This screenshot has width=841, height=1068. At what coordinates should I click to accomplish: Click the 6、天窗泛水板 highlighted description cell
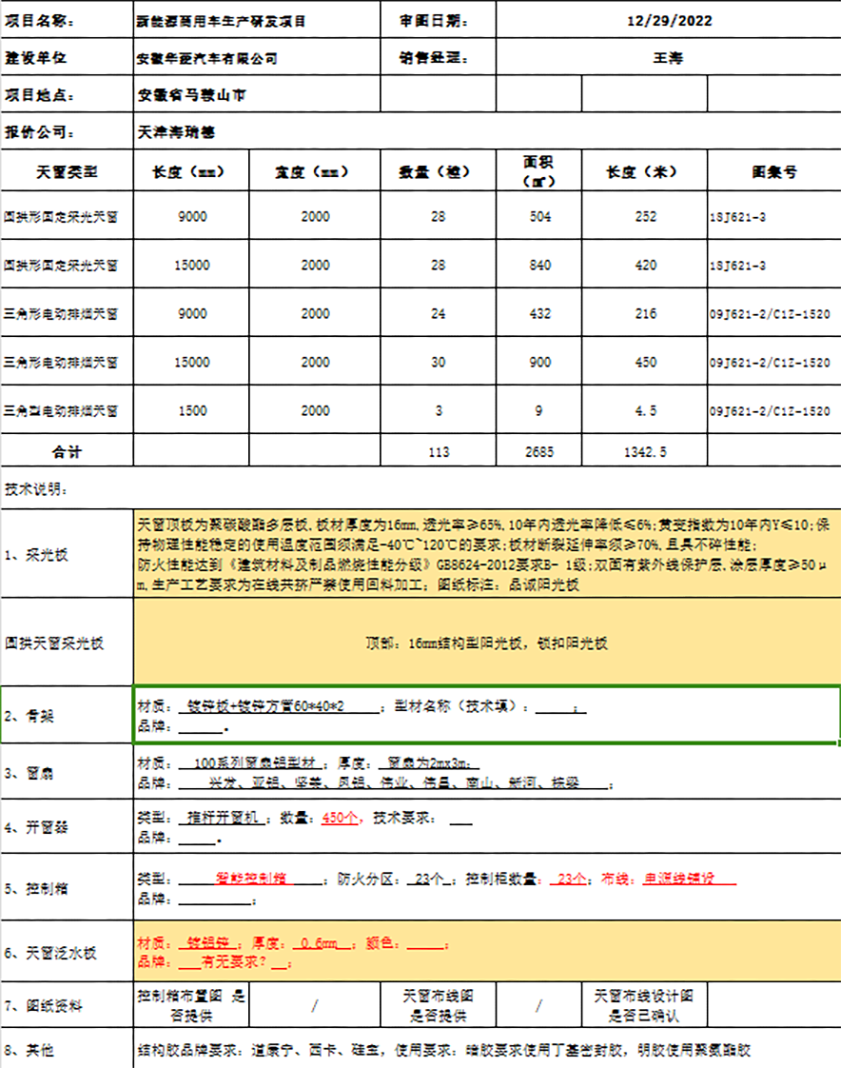pyautogui.click(x=486, y=952)
